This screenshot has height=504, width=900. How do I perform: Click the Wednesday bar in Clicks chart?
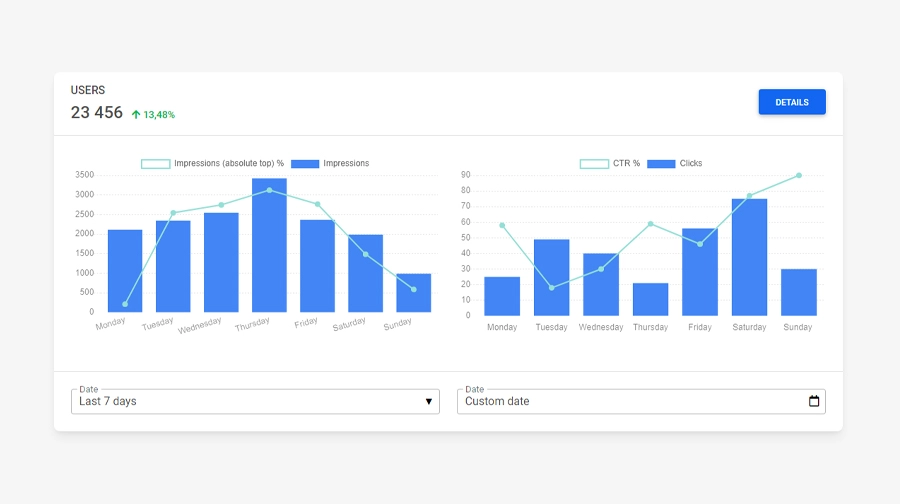(601, 285)
